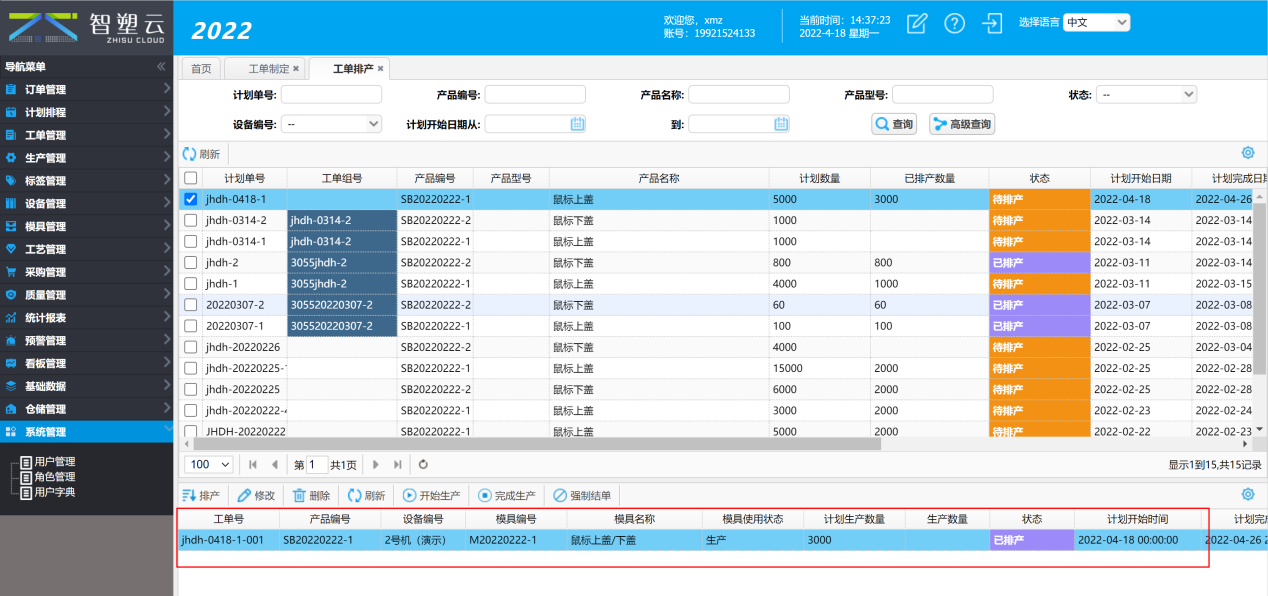Open the 状态 status dropdown filter
Viewport: 1268px width, 596px height.
click(x=1146, y=95)
